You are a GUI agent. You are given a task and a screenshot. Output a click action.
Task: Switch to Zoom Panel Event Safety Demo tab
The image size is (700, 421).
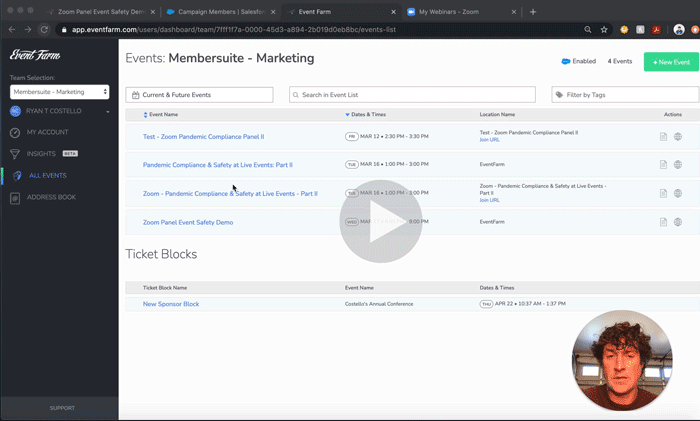pyautogui.click(x=100, y=12)
